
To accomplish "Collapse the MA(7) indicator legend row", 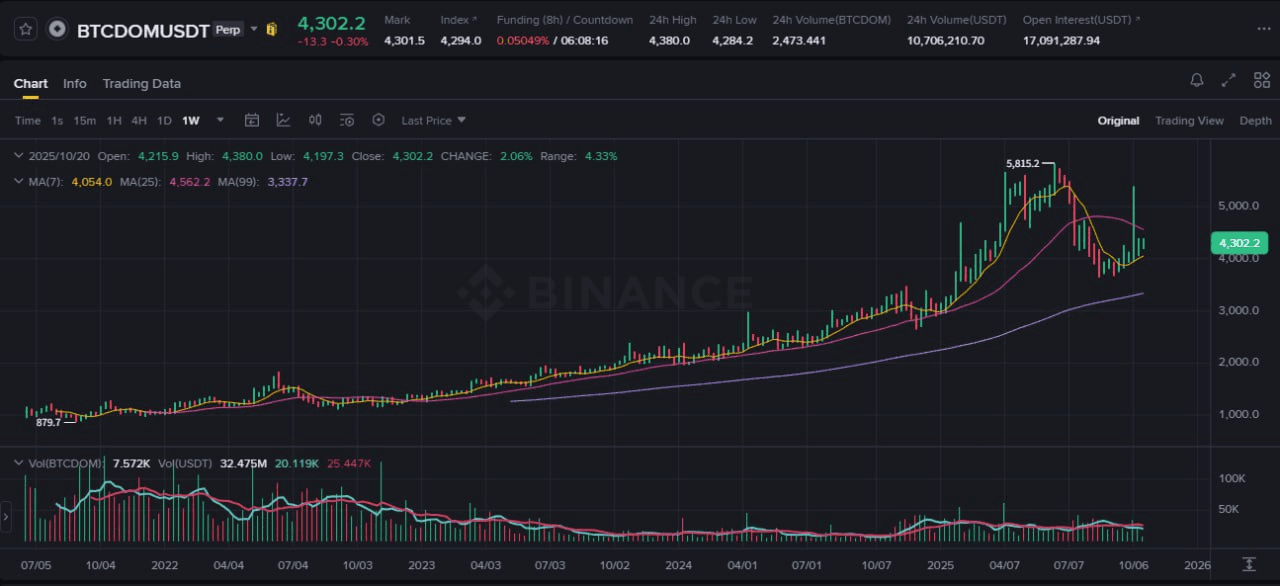I will tap(17, 182).
